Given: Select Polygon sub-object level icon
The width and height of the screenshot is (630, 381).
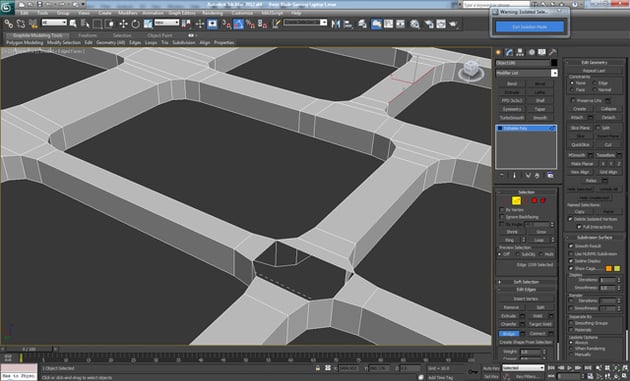Looking at the screenshot, I should pyautogui.click(x=534, y=201).
